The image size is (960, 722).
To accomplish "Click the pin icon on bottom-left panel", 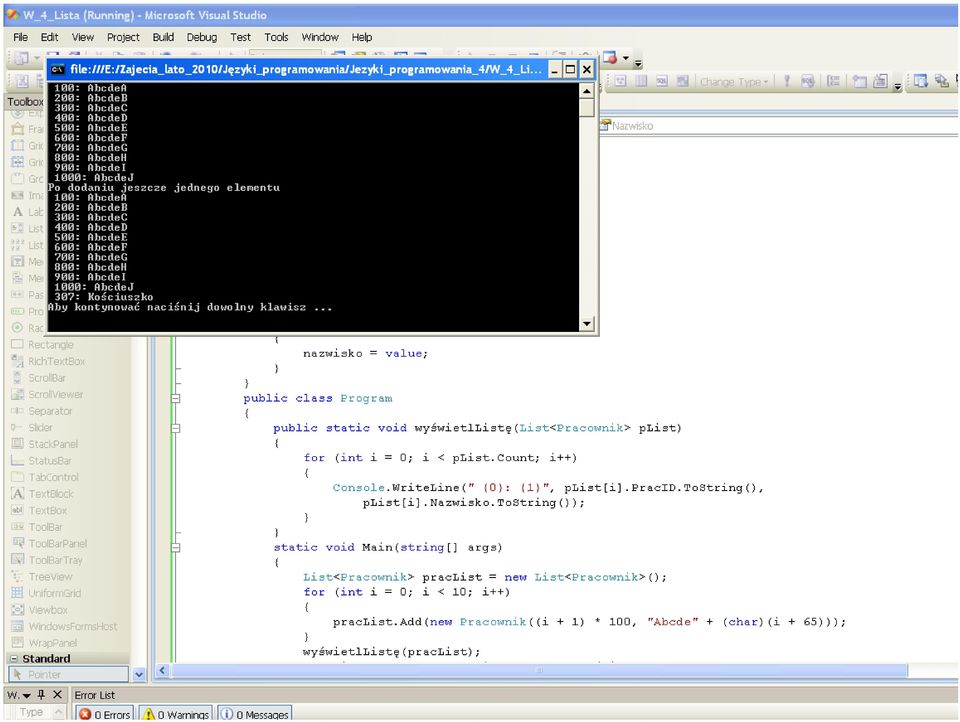I will point(41,694).
